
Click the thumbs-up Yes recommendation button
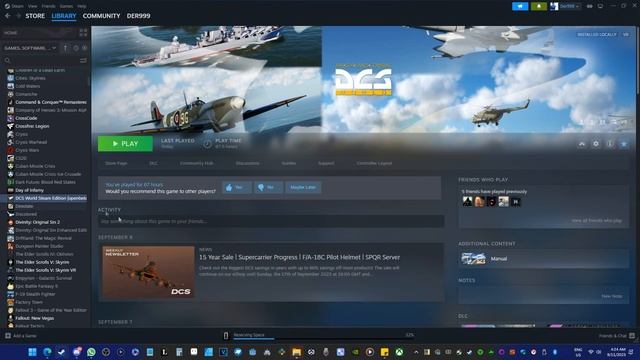(236, 187)
